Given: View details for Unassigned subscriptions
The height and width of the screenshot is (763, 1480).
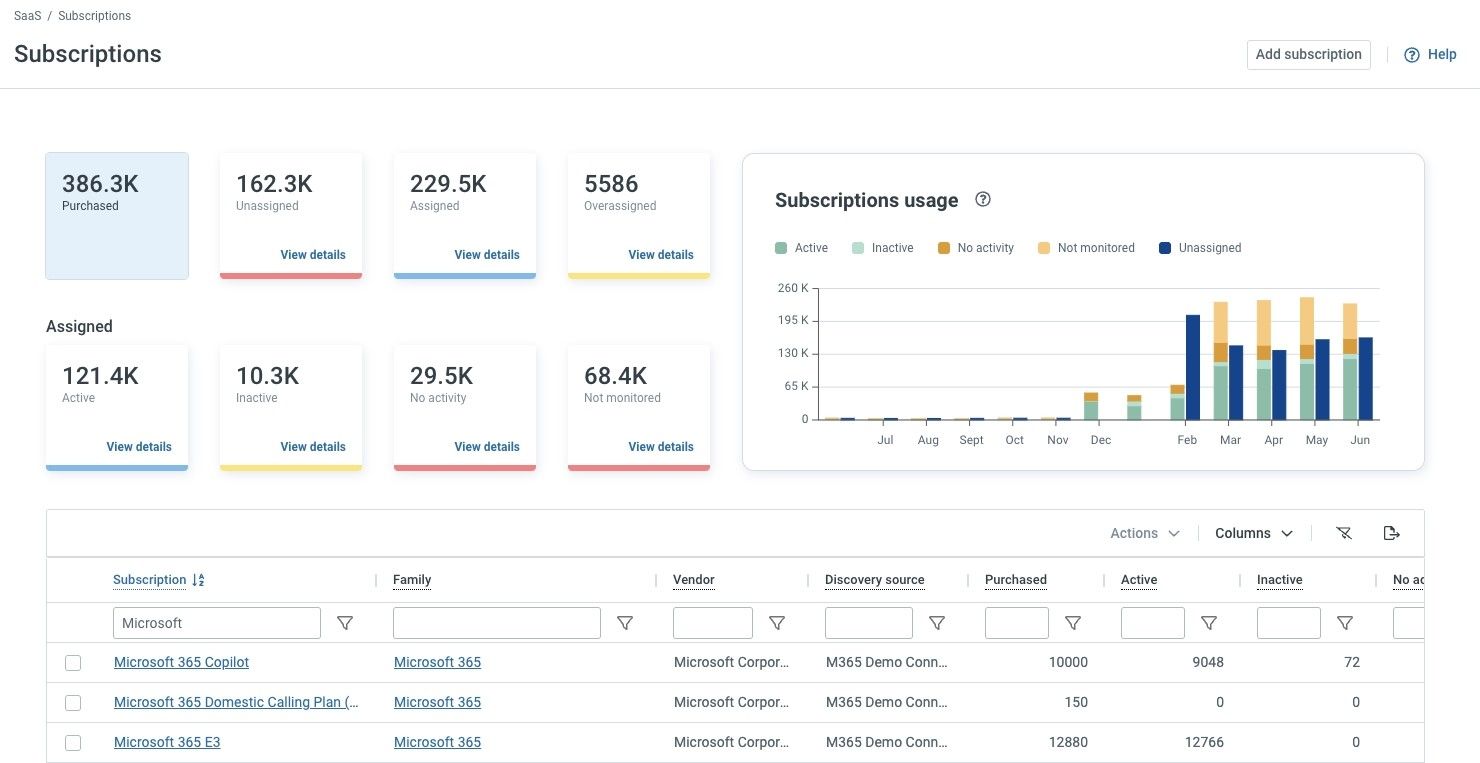Looking at the screenshot, I should tap(313, 255).
